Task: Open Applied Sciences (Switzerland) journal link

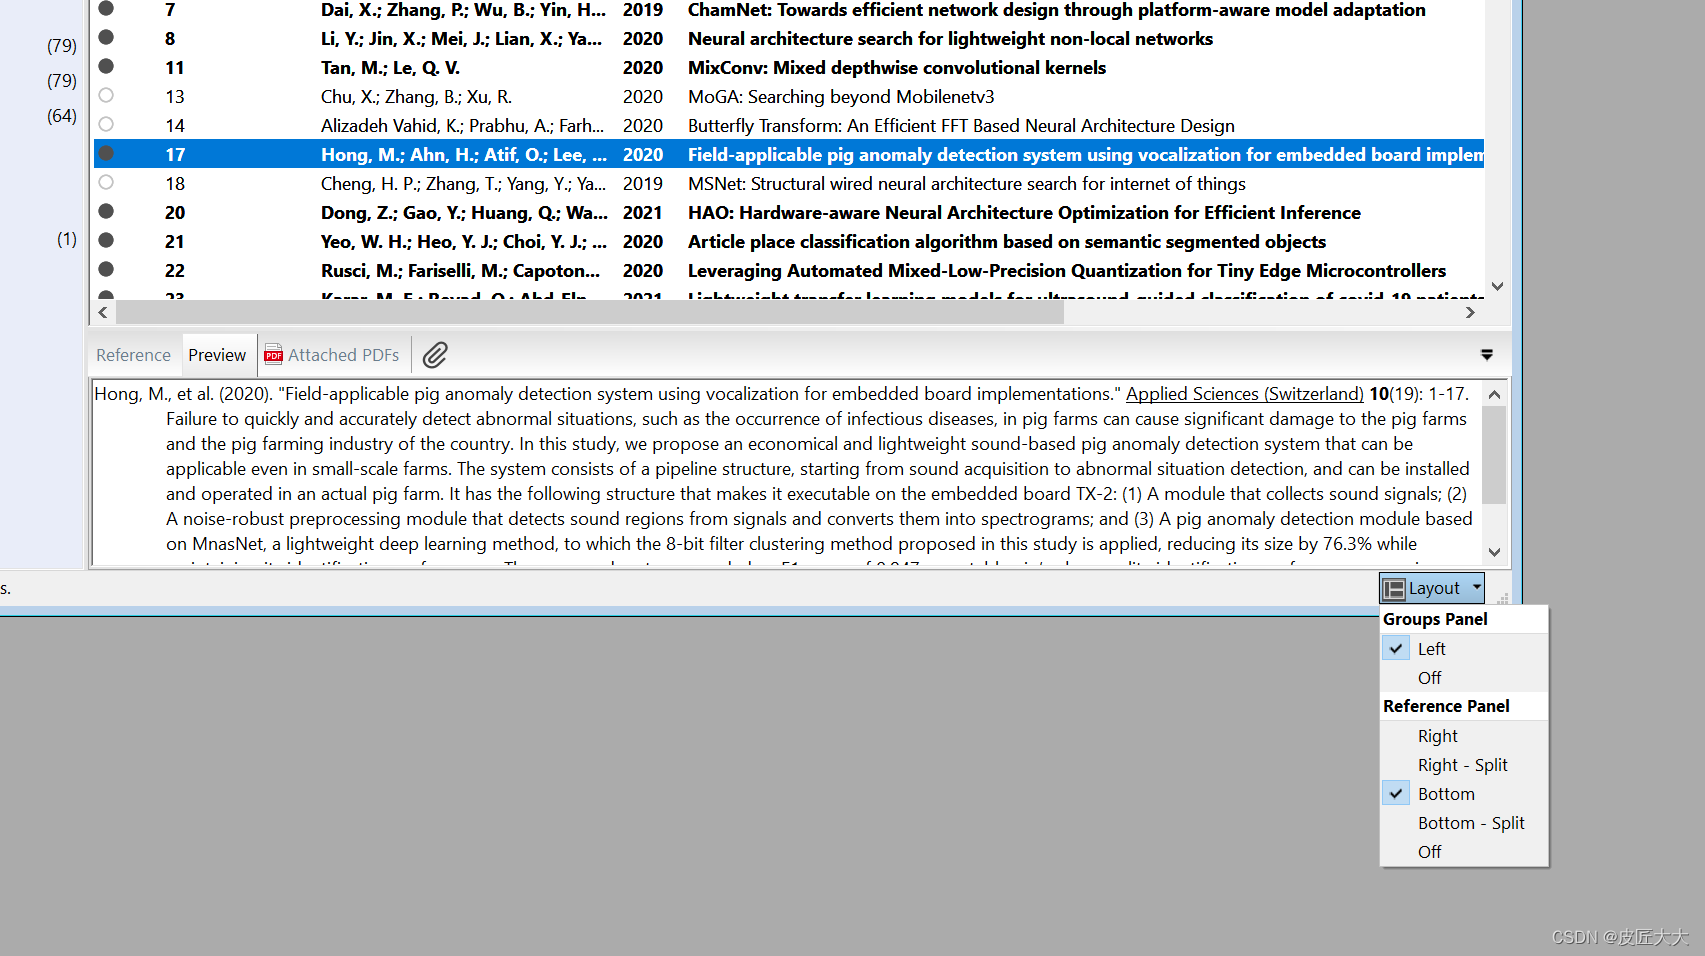Action: (x=1244, y=394)
